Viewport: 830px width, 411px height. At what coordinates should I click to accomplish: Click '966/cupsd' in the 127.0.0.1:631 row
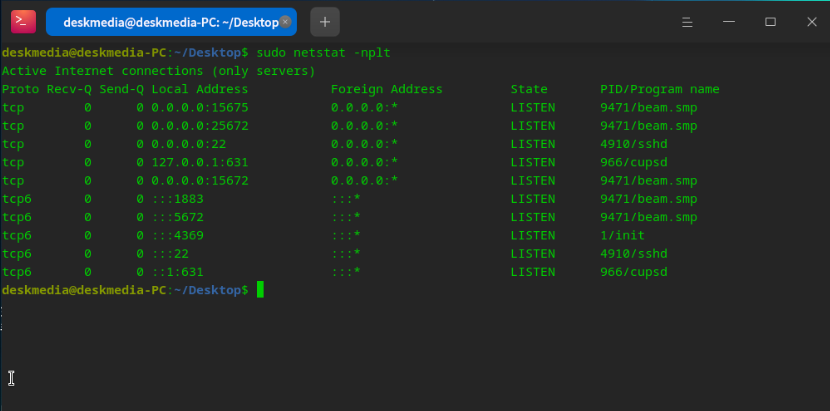pos(634,162)
